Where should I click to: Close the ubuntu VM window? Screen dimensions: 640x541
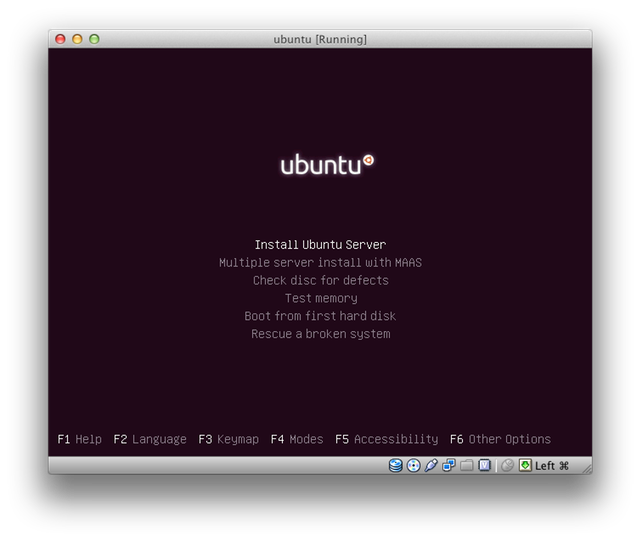click(x=60, y=39)
